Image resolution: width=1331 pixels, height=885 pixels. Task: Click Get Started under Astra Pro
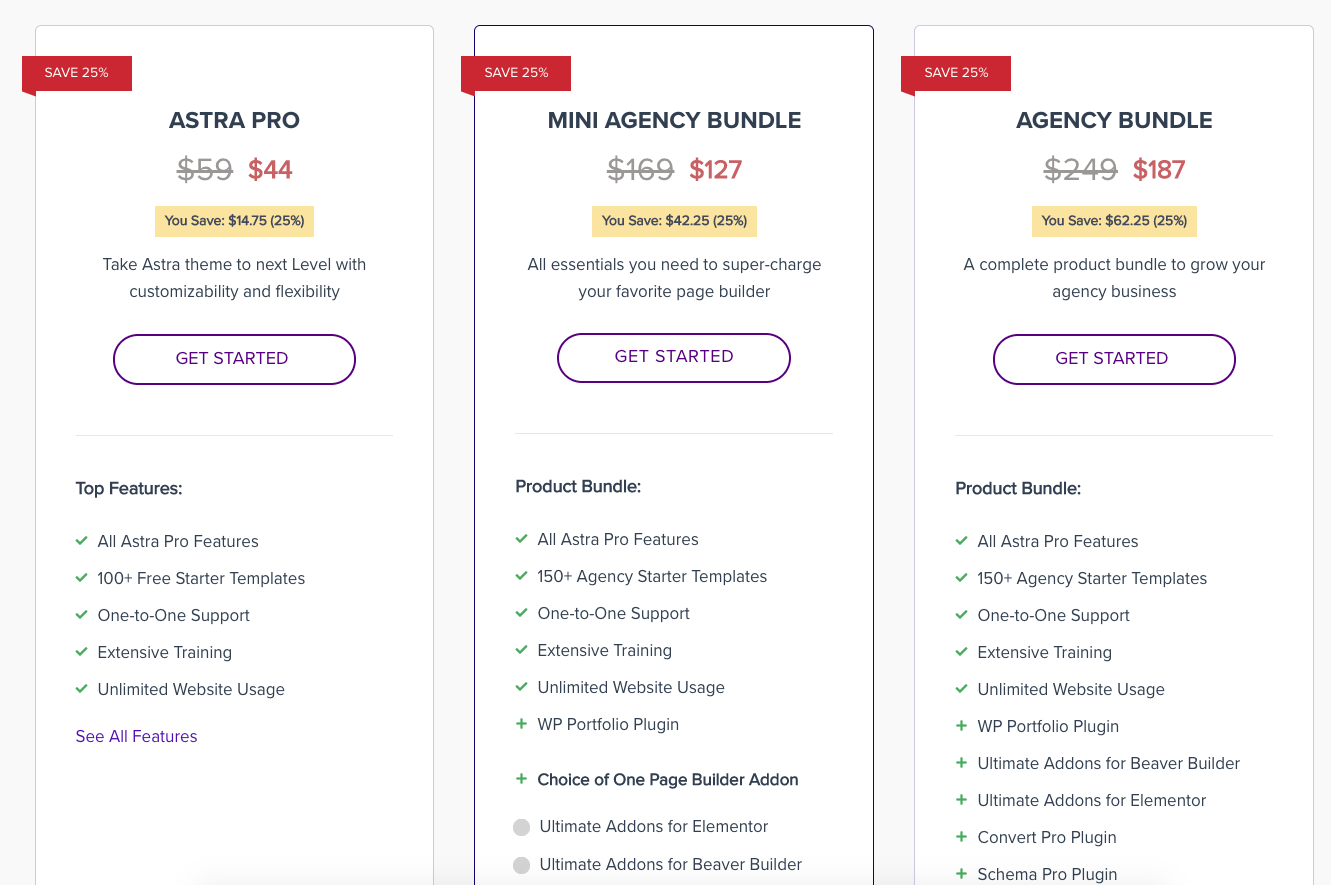pyautogui.click(x=233, y=359)
